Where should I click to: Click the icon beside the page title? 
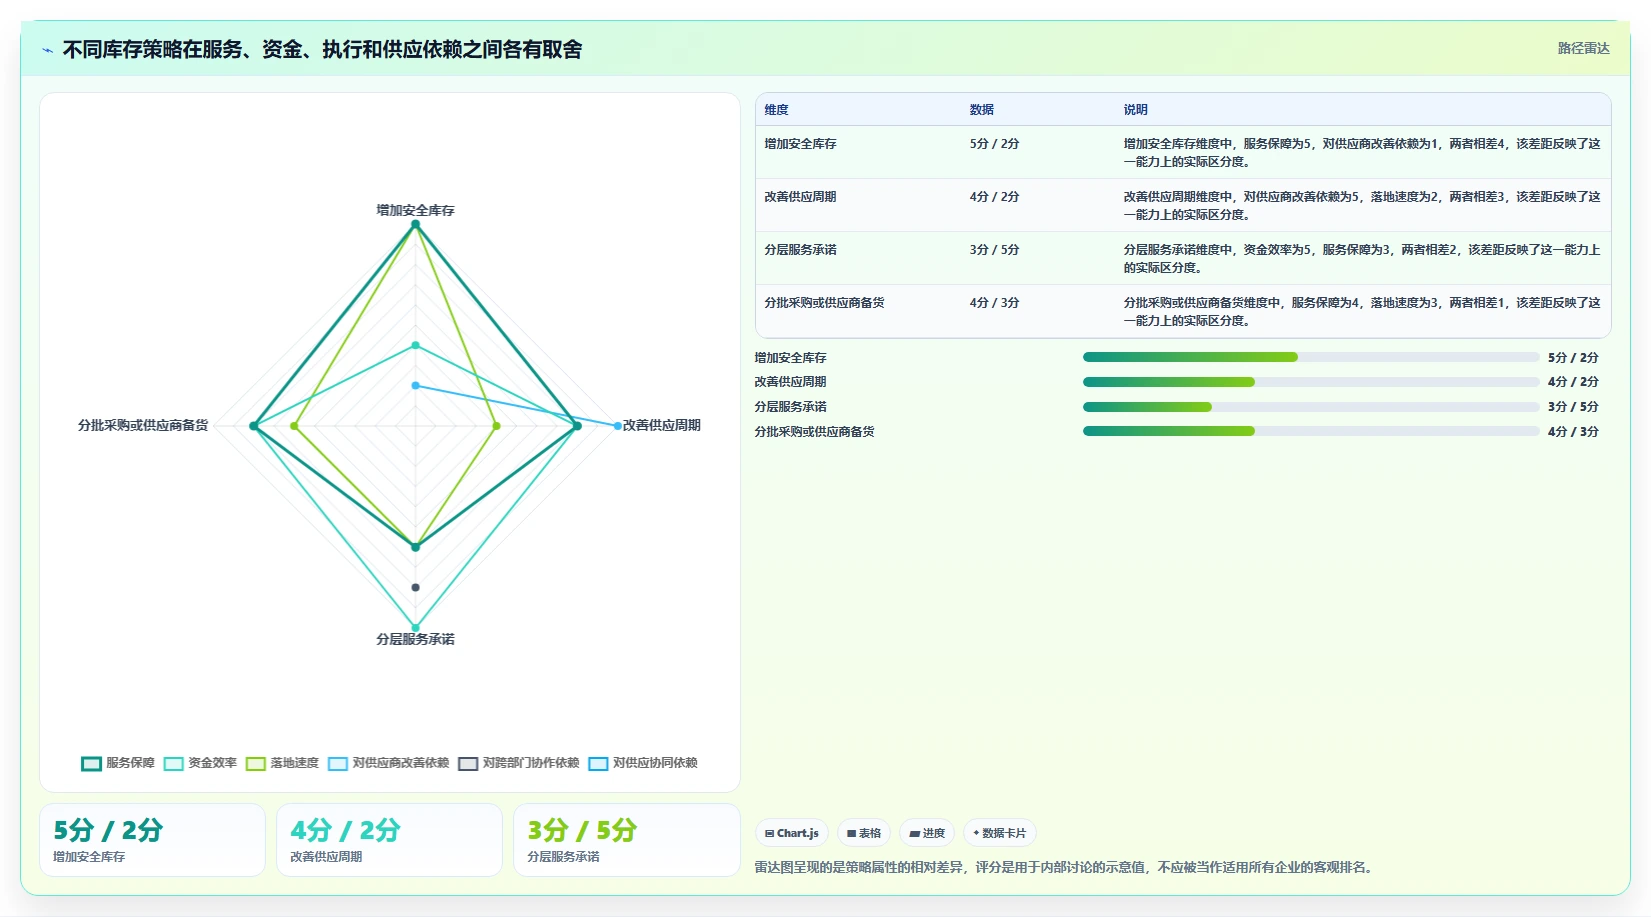click(47, 50)
